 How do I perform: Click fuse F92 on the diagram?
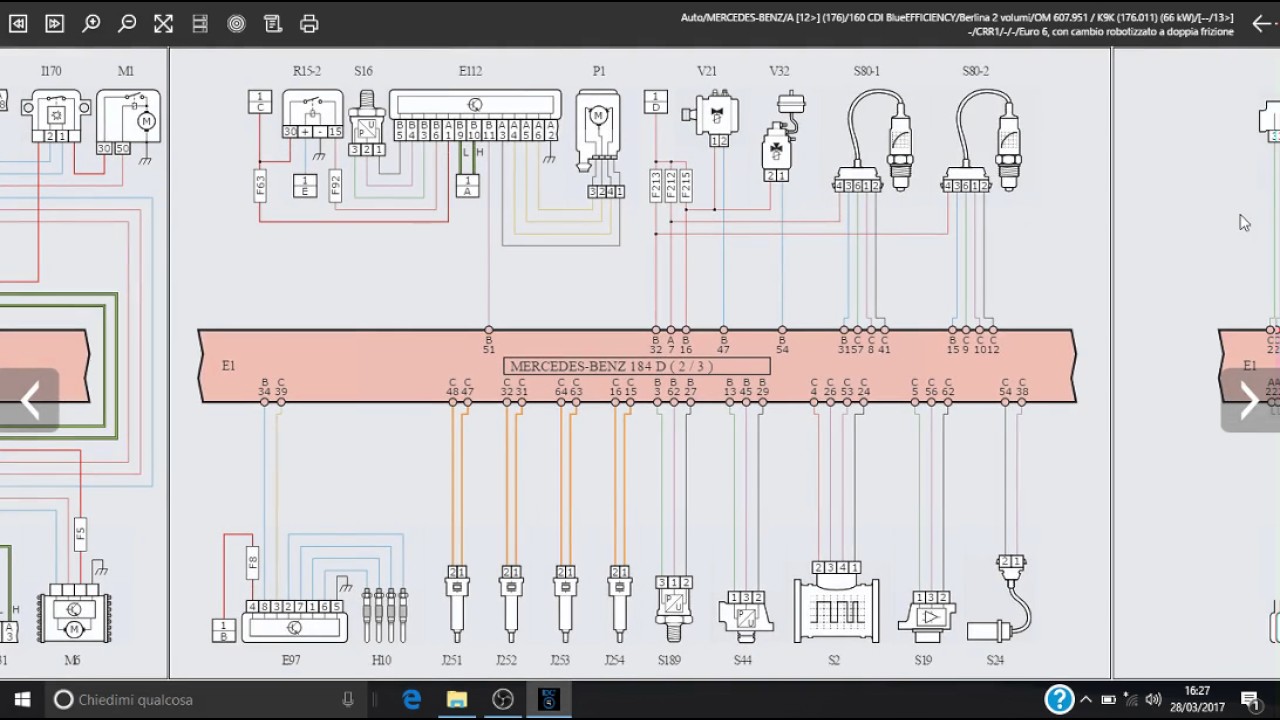click(x=335, y=186)
